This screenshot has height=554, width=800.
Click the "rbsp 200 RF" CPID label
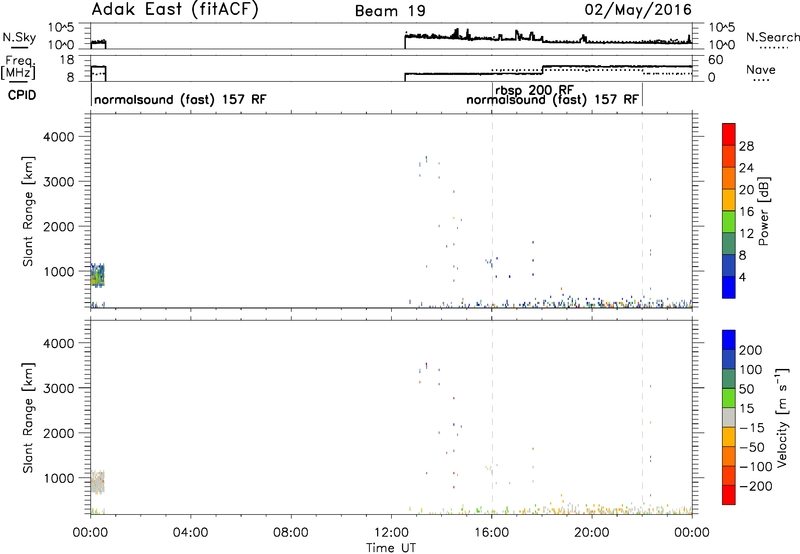534,90
